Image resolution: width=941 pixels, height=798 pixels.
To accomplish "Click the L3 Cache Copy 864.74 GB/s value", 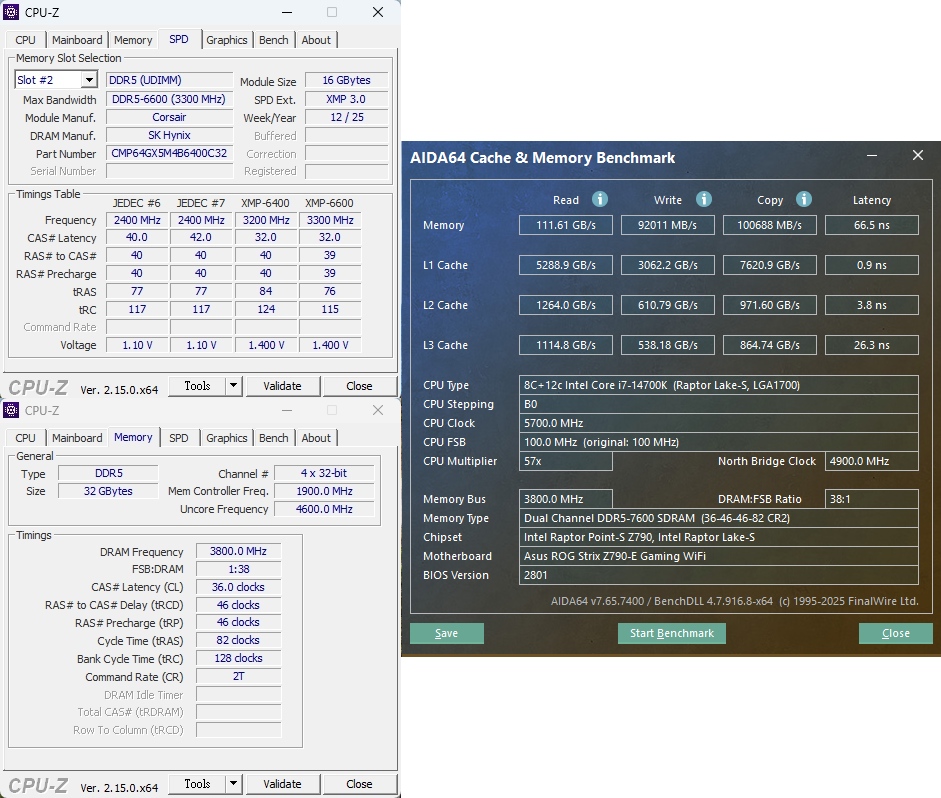I will (770, 345).
